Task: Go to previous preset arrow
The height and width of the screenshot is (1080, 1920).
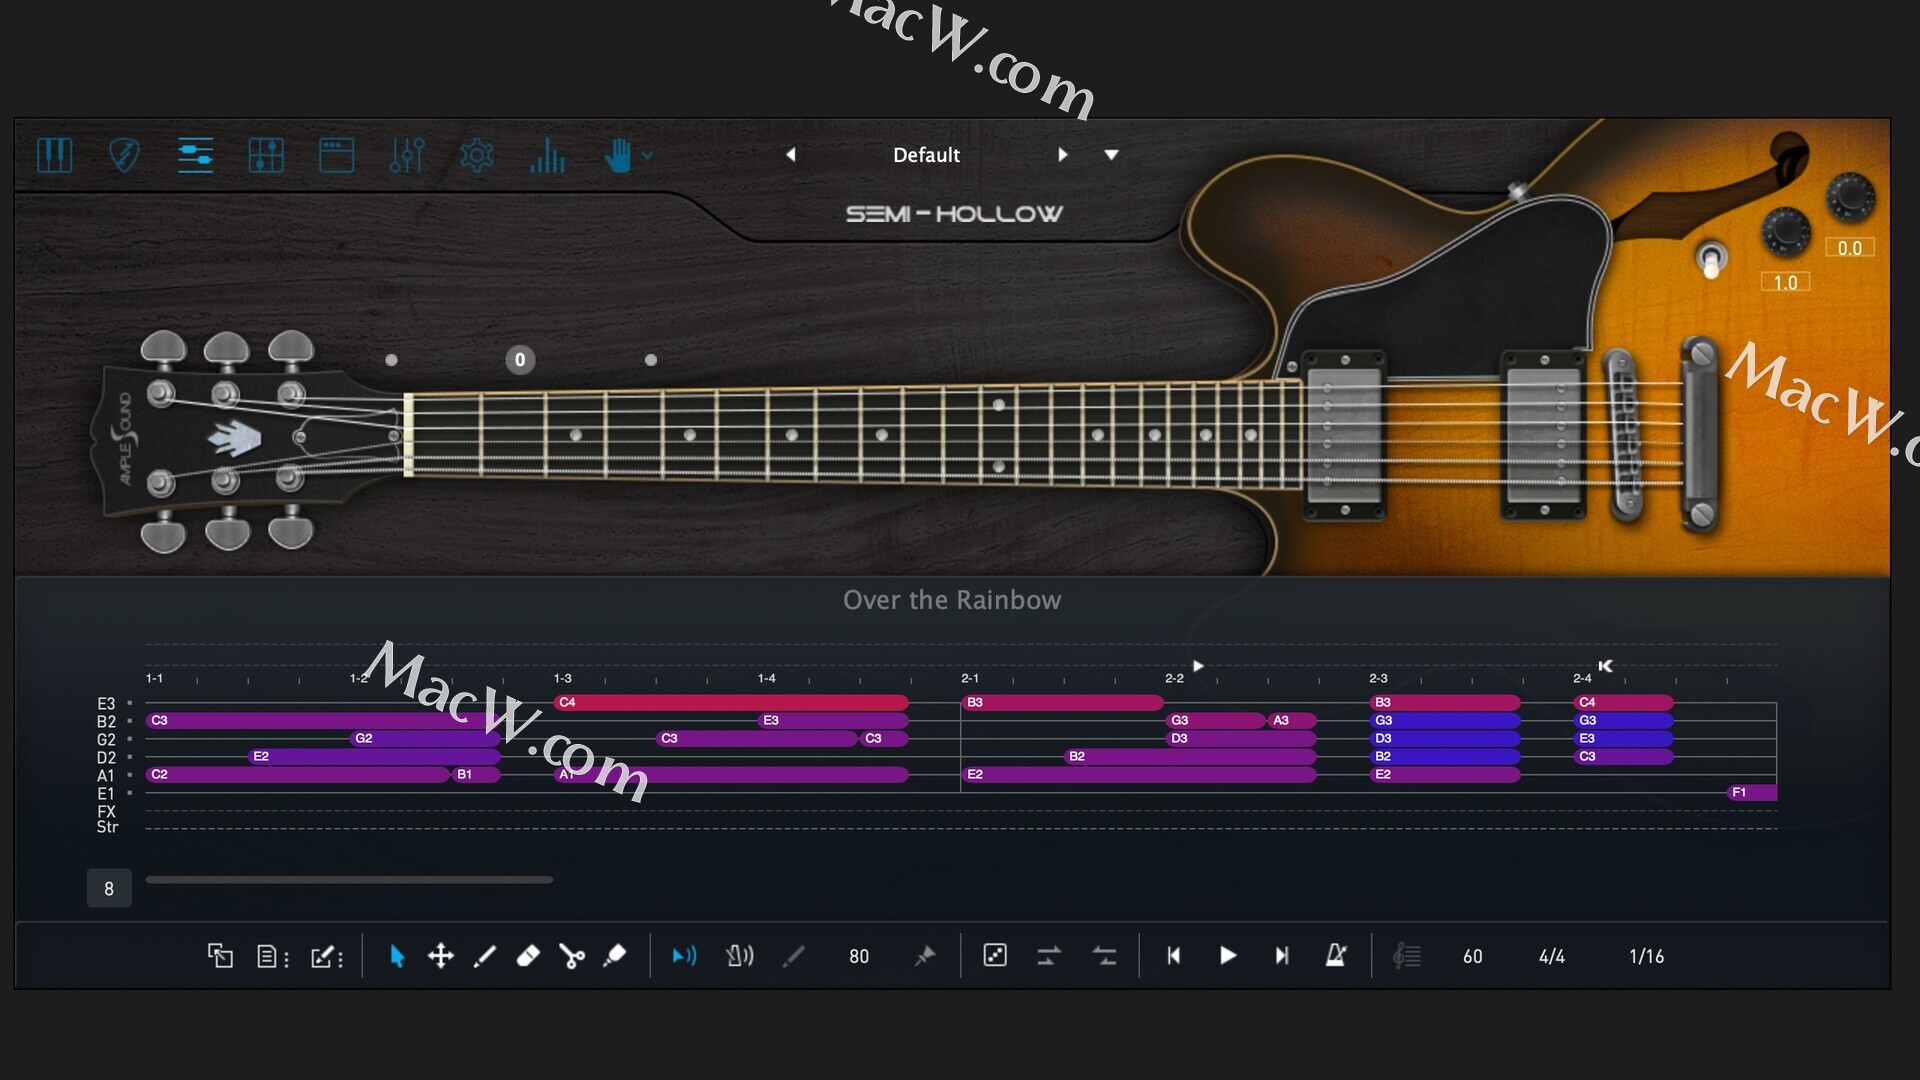Action: coord(791,155)
